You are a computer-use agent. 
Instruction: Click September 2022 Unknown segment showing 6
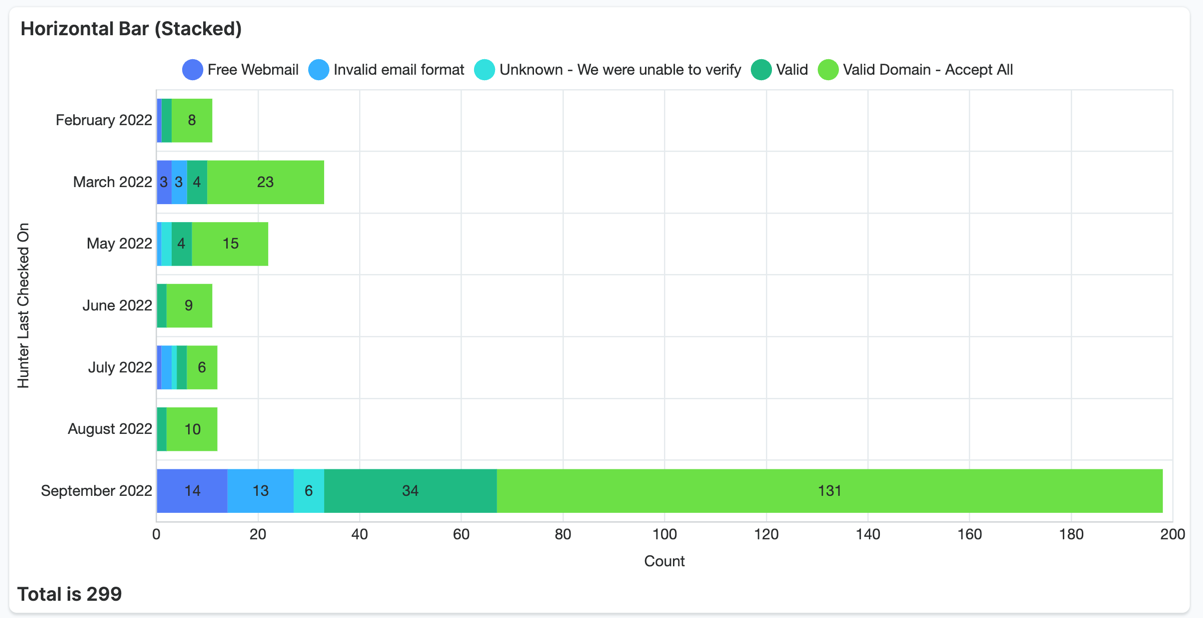click(x=308, y=491)
